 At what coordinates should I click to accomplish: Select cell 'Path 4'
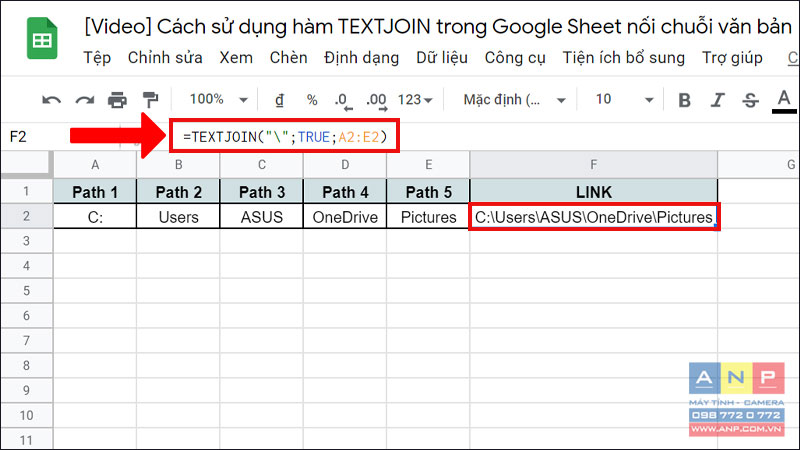click(x=345, y=192)
